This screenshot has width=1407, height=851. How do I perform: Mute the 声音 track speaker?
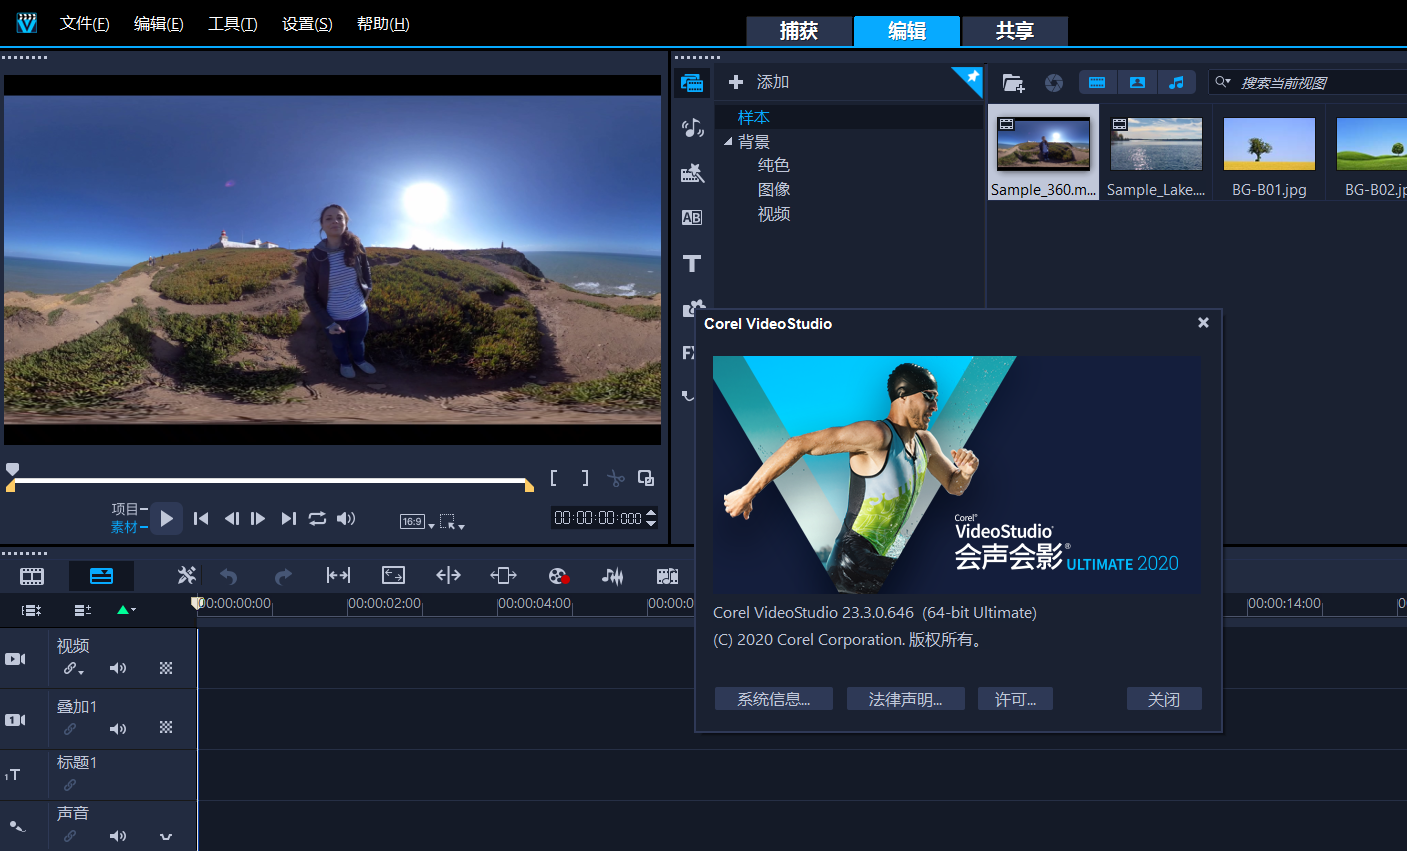[x=118, y=835]
